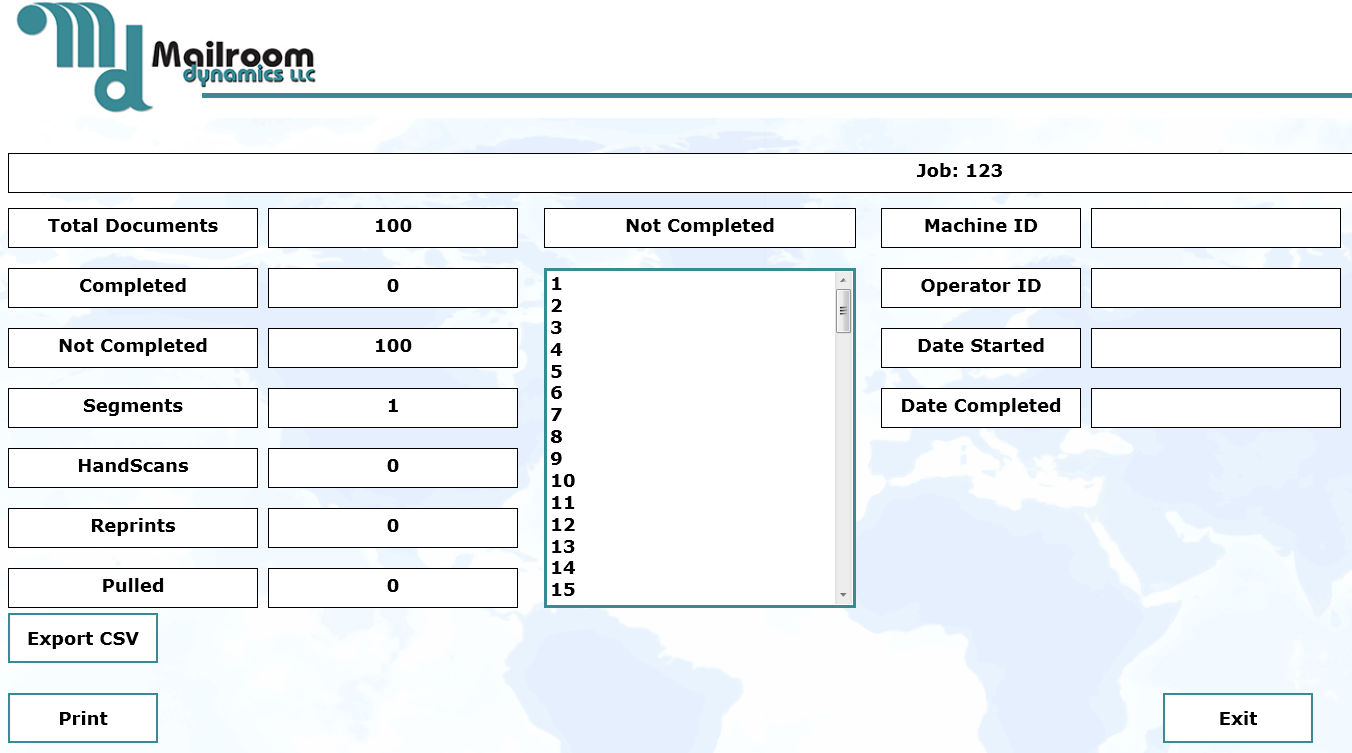Click the Segments value showing 1

392,407
